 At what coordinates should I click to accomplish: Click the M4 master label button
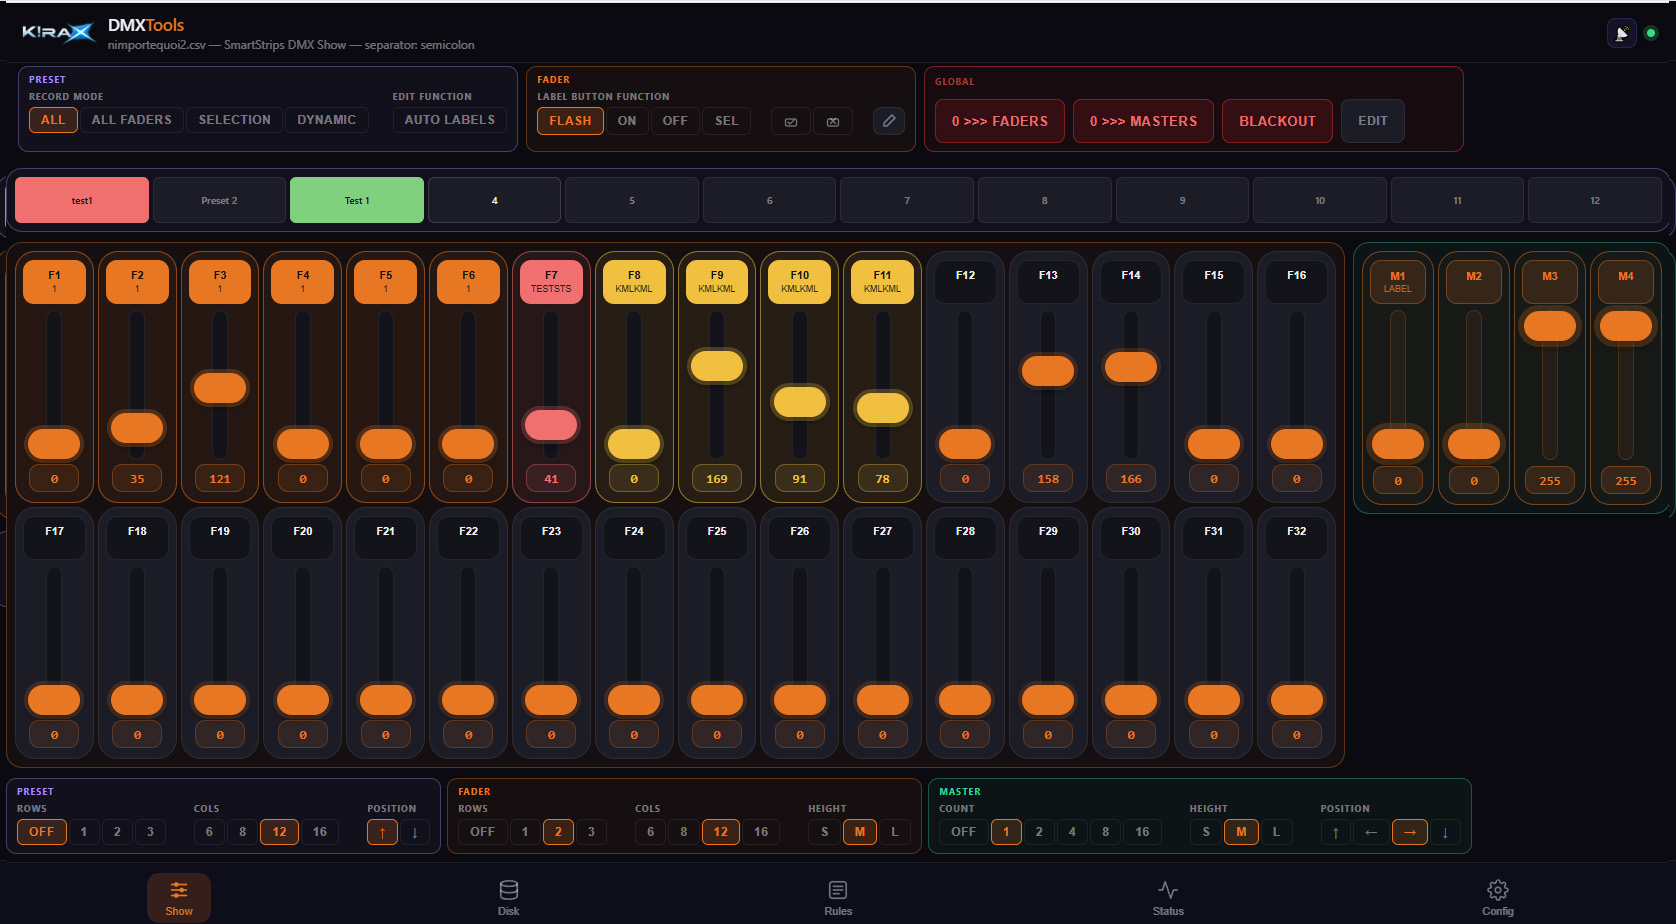(1626, 282)
